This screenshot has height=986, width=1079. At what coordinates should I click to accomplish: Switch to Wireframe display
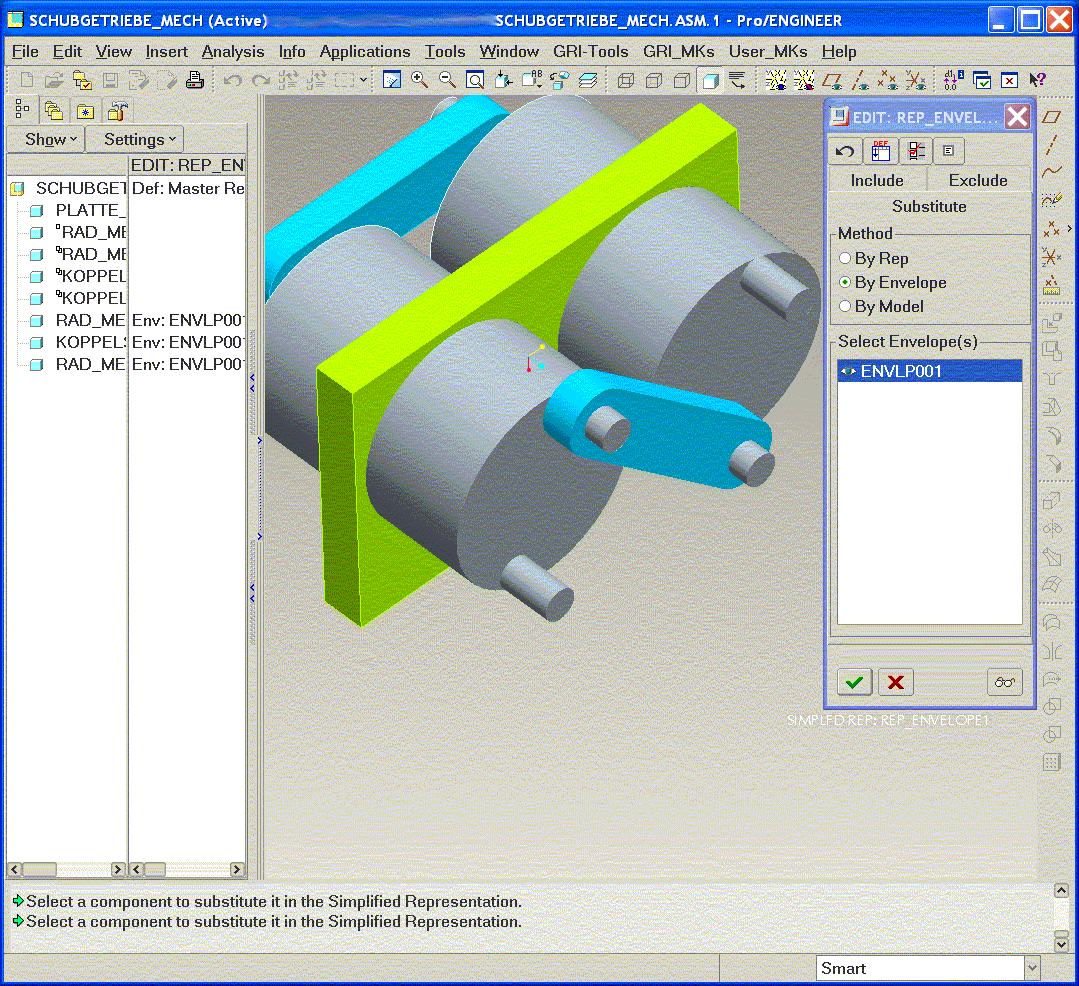click(x=626, y=81)
